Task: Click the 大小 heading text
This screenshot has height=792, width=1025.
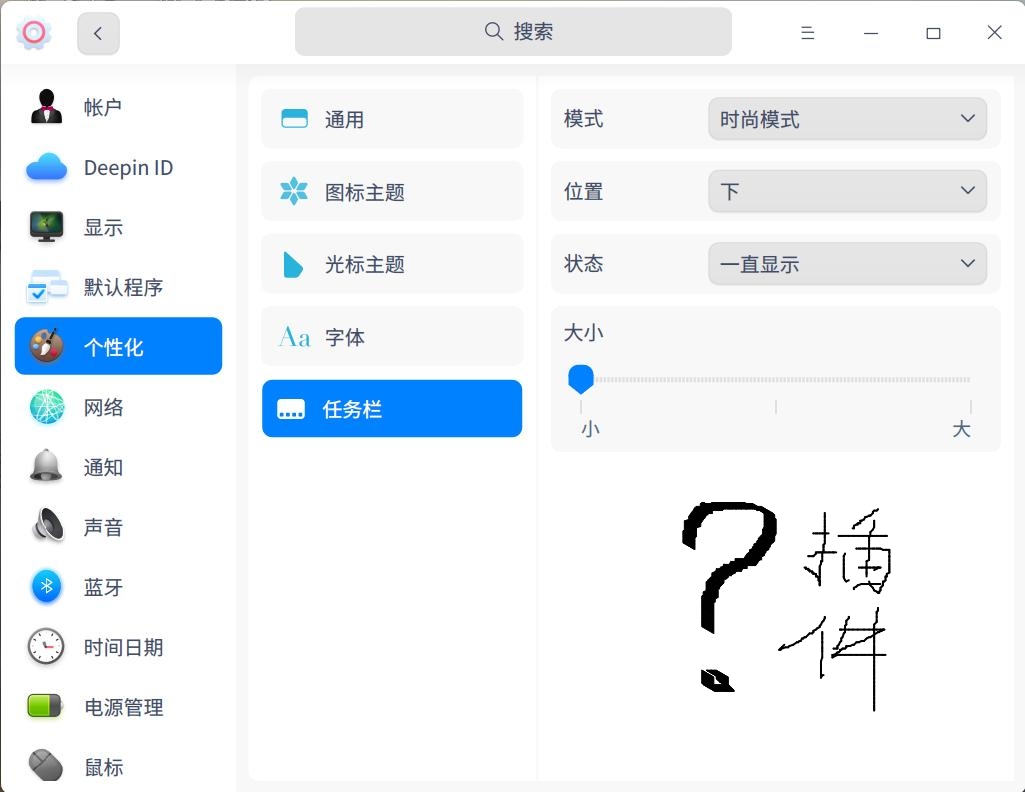Action: [583, 333]
